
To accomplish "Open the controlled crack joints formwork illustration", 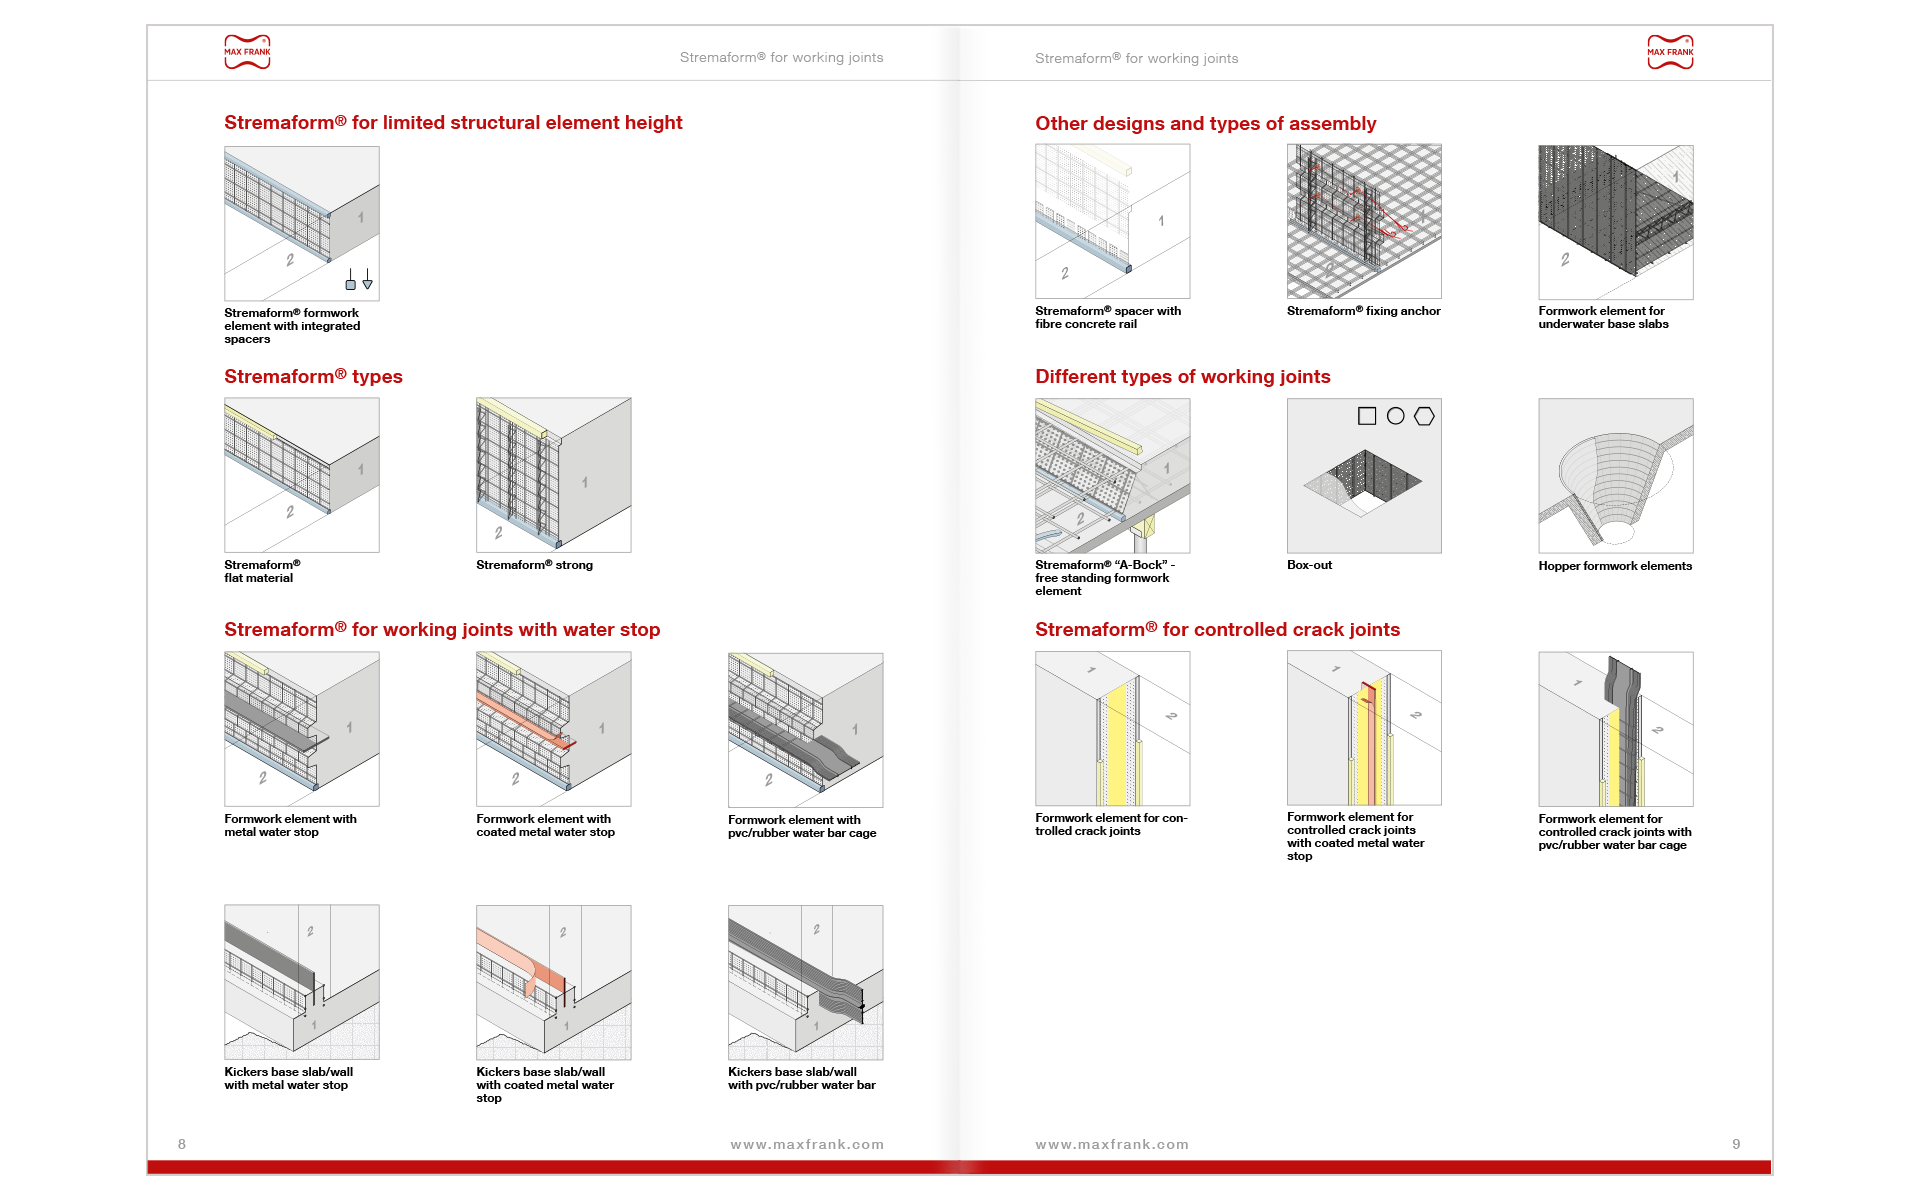I will [x=1113, y=728].
